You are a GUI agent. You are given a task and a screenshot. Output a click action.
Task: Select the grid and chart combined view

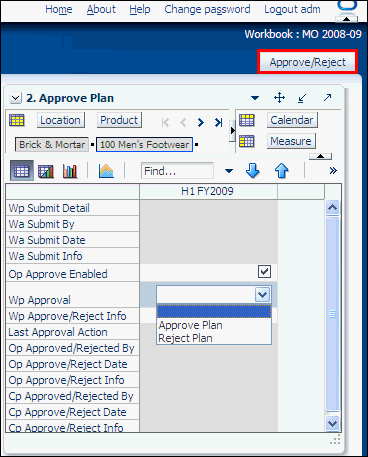pos(46,171)
